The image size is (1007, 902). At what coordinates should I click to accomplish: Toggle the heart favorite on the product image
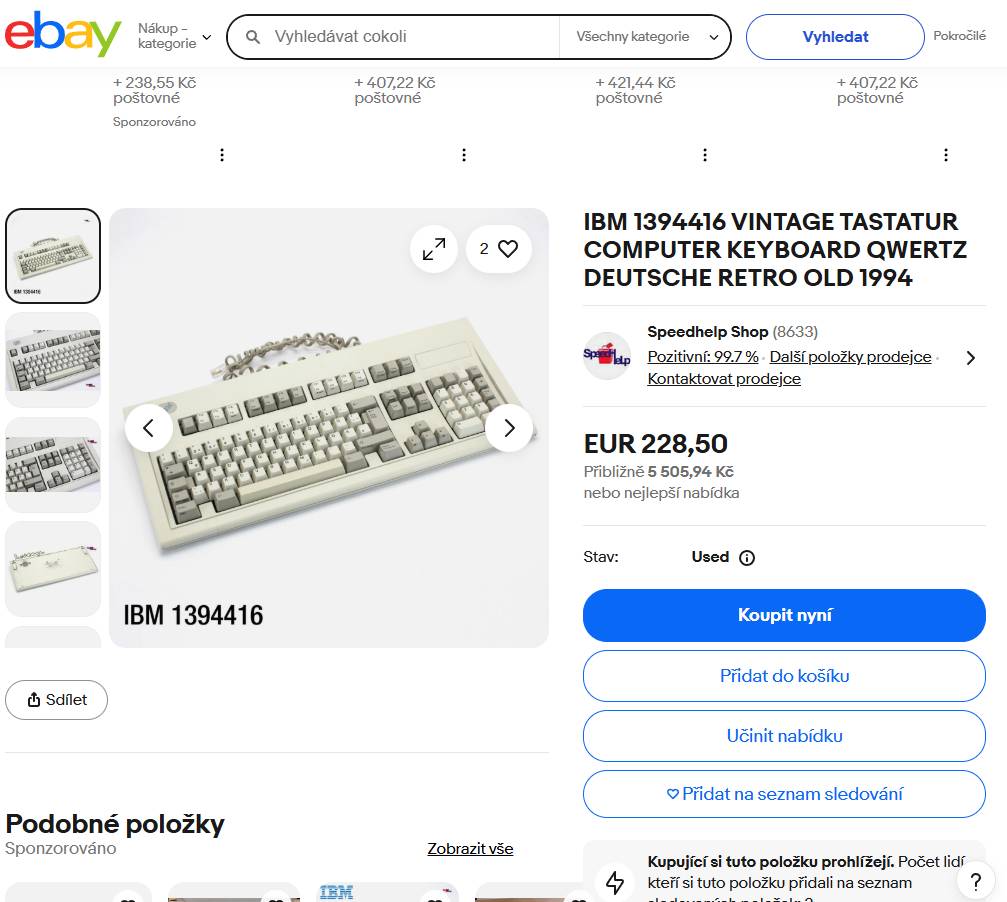coord(508,249)
